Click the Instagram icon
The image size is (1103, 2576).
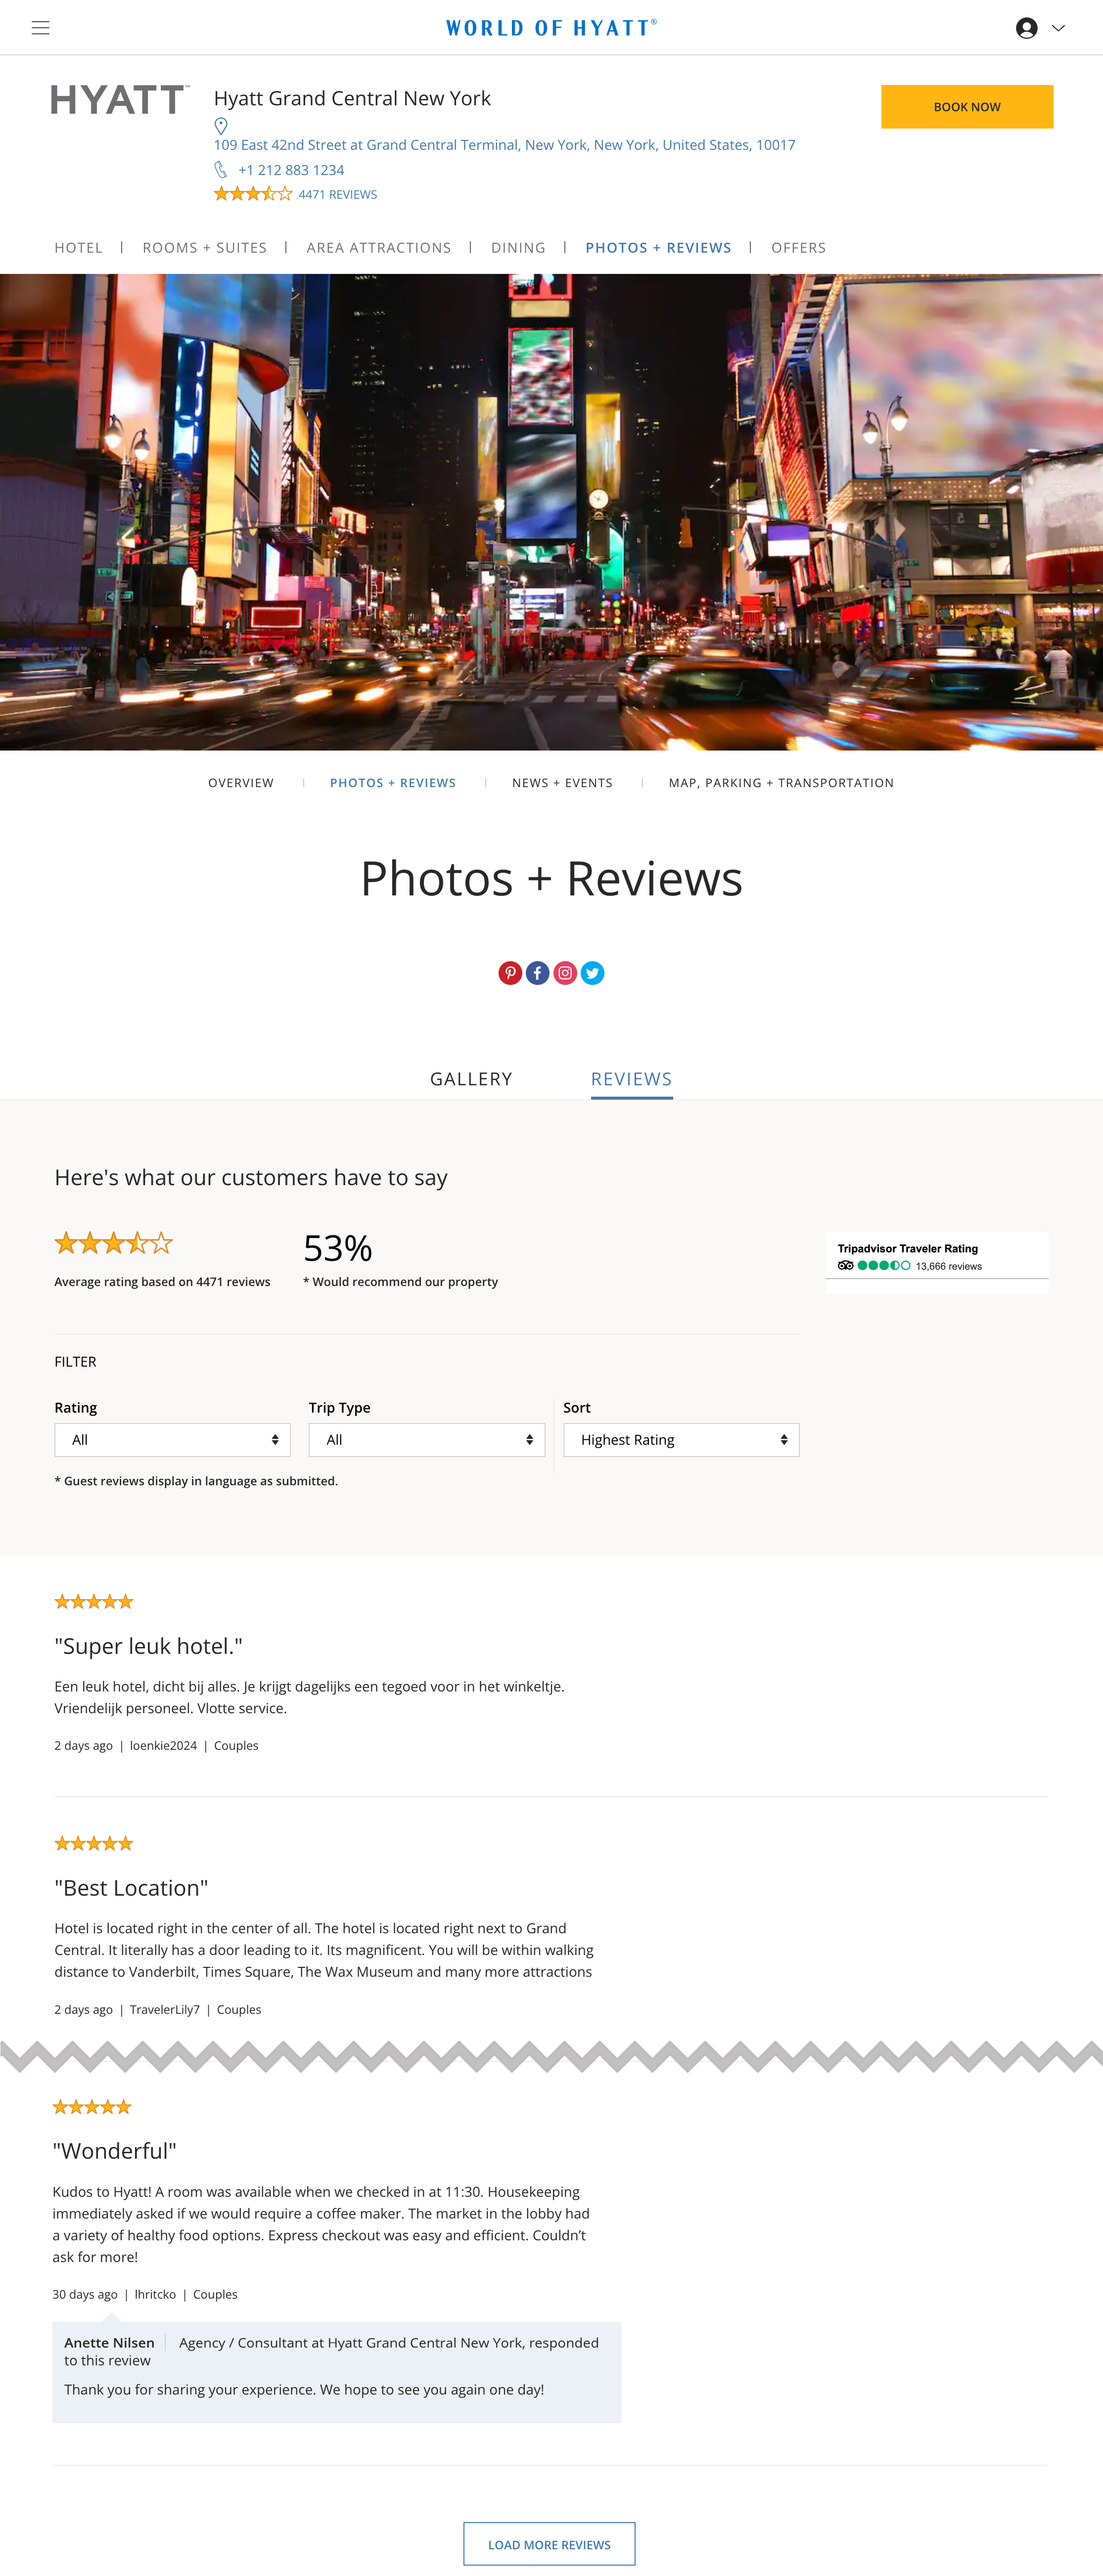(x=565, y=973)
